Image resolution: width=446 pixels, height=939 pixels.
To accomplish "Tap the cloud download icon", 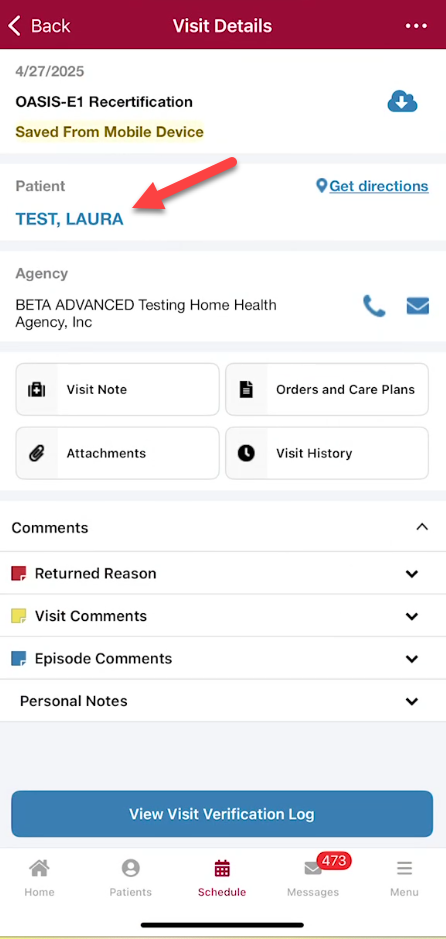I will tap(402, 102).
